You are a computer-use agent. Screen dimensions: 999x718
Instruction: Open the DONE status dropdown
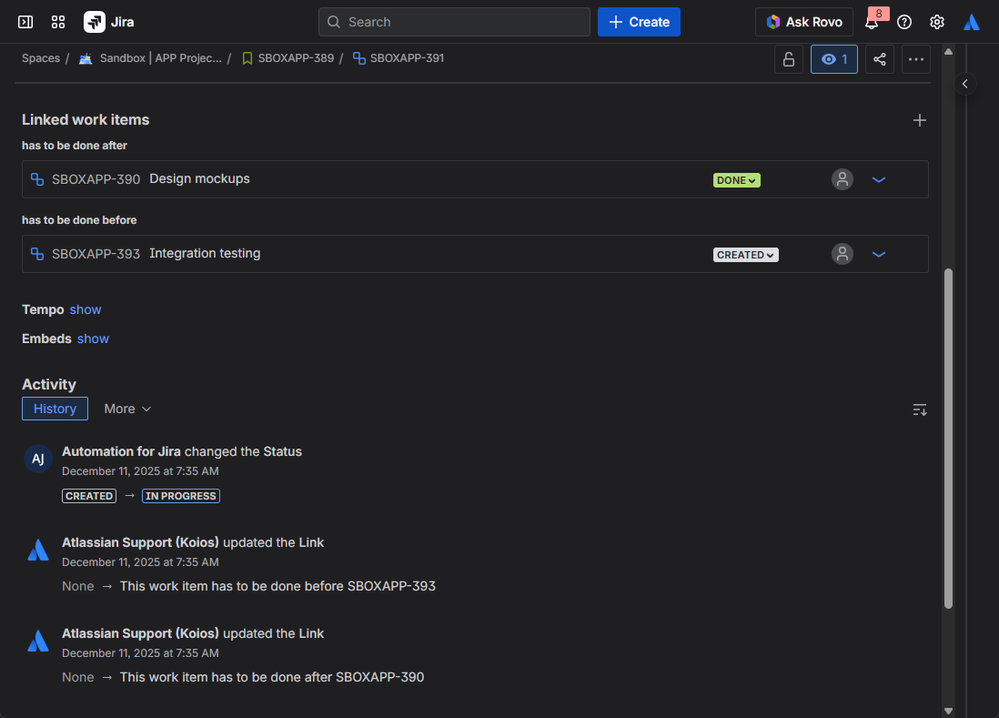click(737, 180)
